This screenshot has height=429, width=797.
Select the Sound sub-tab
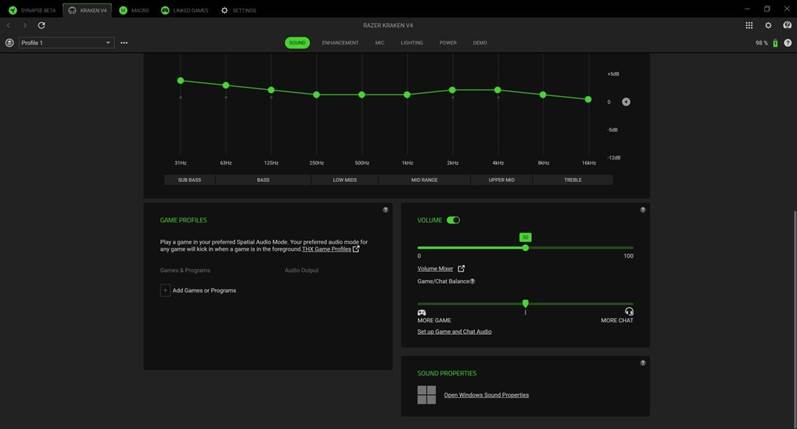[x=297, y=43]
